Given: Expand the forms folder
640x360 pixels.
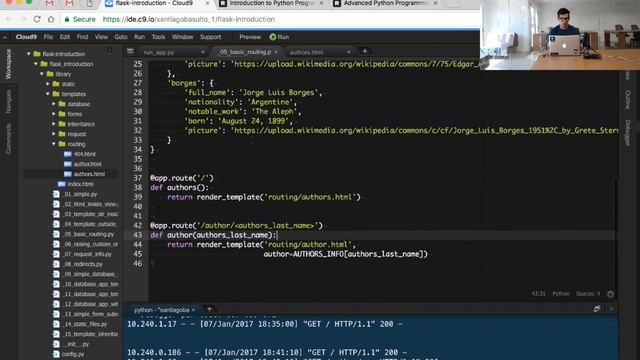Looking at the screenshot, I should click(53, 114).
